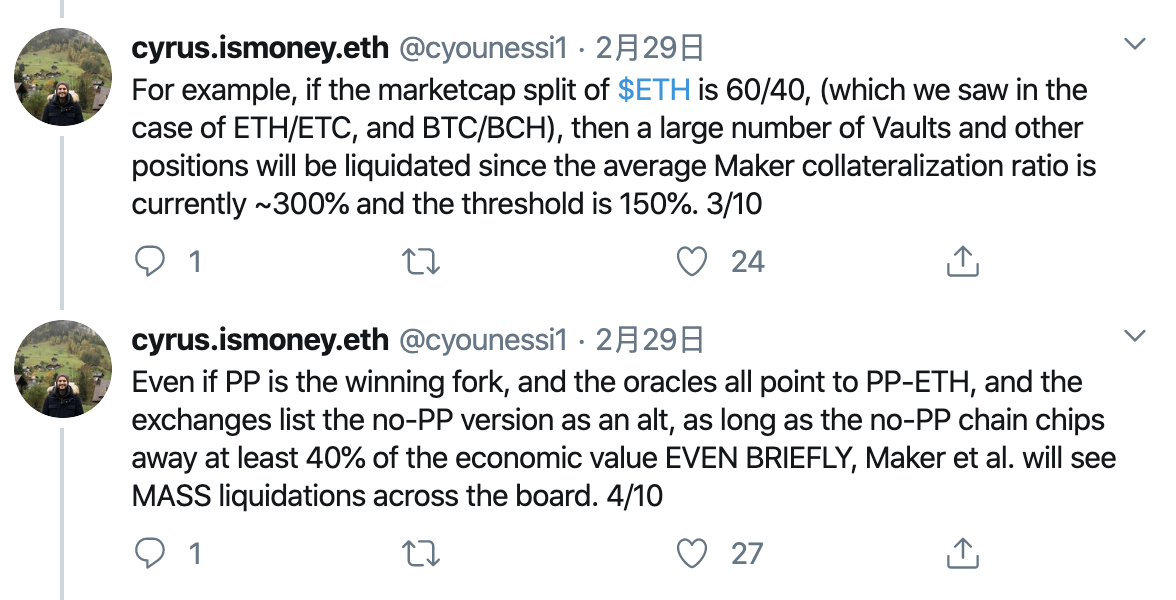The height and width of the screenshot is (600, 1176).
Task: Open the 3/10 tweet's chevron options menu
Action: point(1135,44)
